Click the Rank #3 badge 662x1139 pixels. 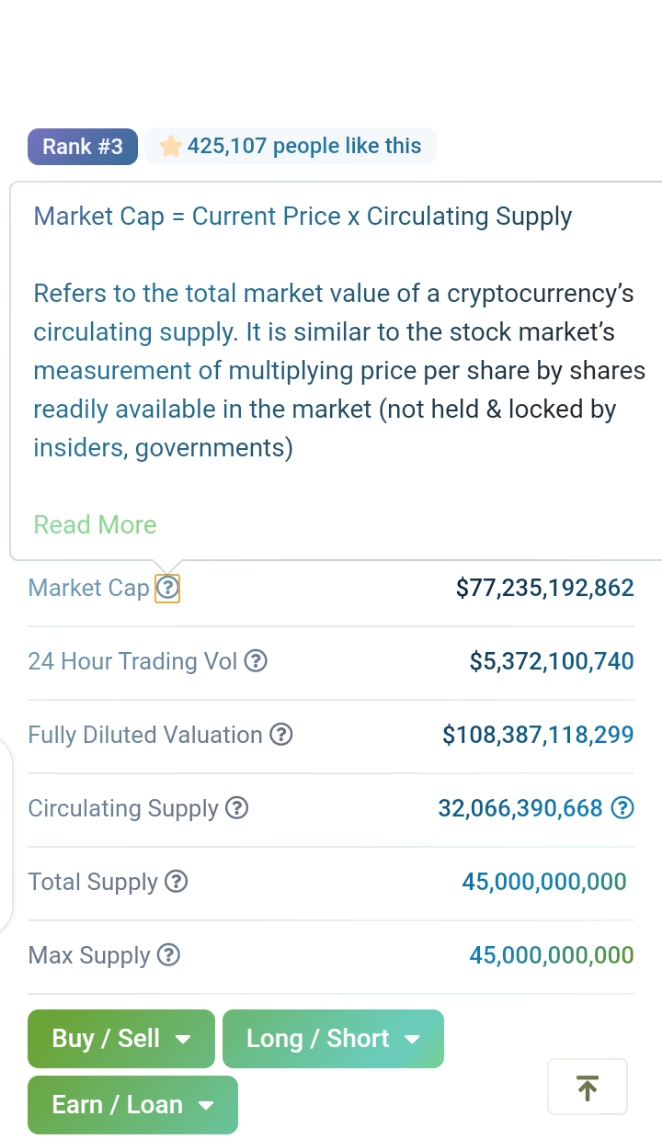pos(82,147)
